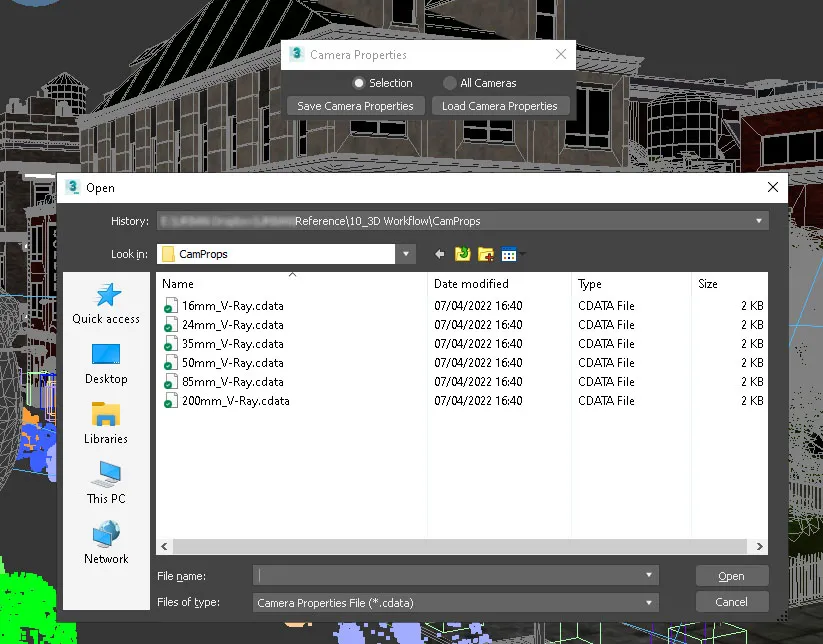Viewport: 823px width, 644px height.
Task: Click the CDATA File type of 200mm_V-Ray.cdata
Action: (606, 401)
